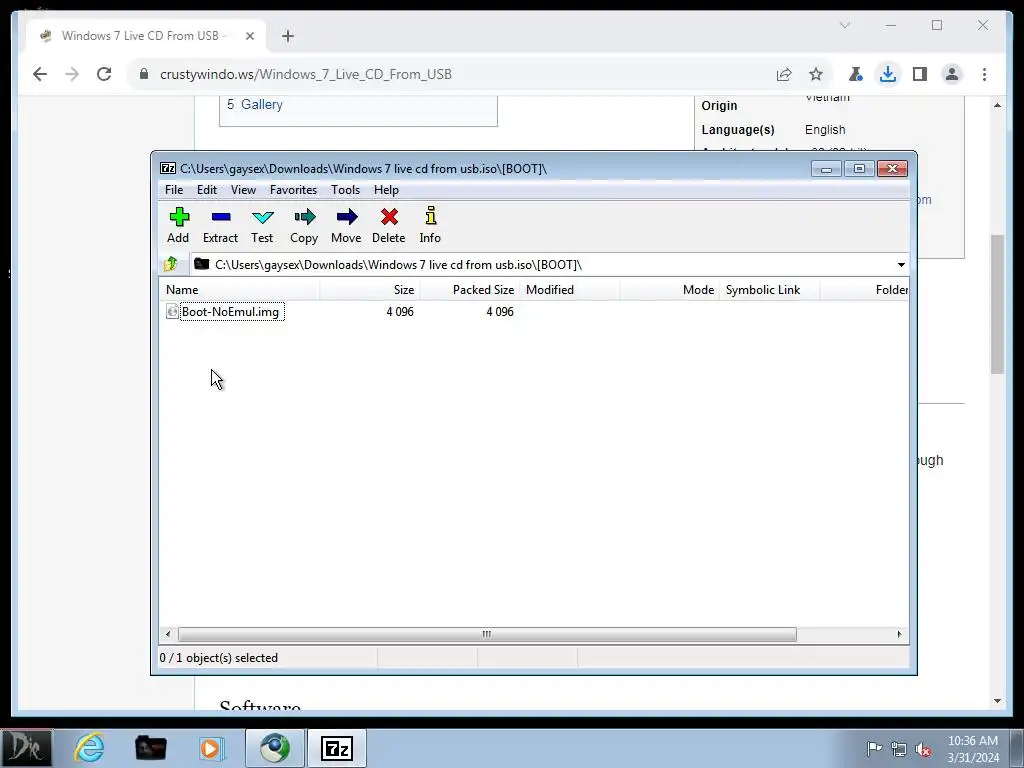
Task: Click 7-Zip horizontal scrollbar thumb
Action: click(487, 634)
